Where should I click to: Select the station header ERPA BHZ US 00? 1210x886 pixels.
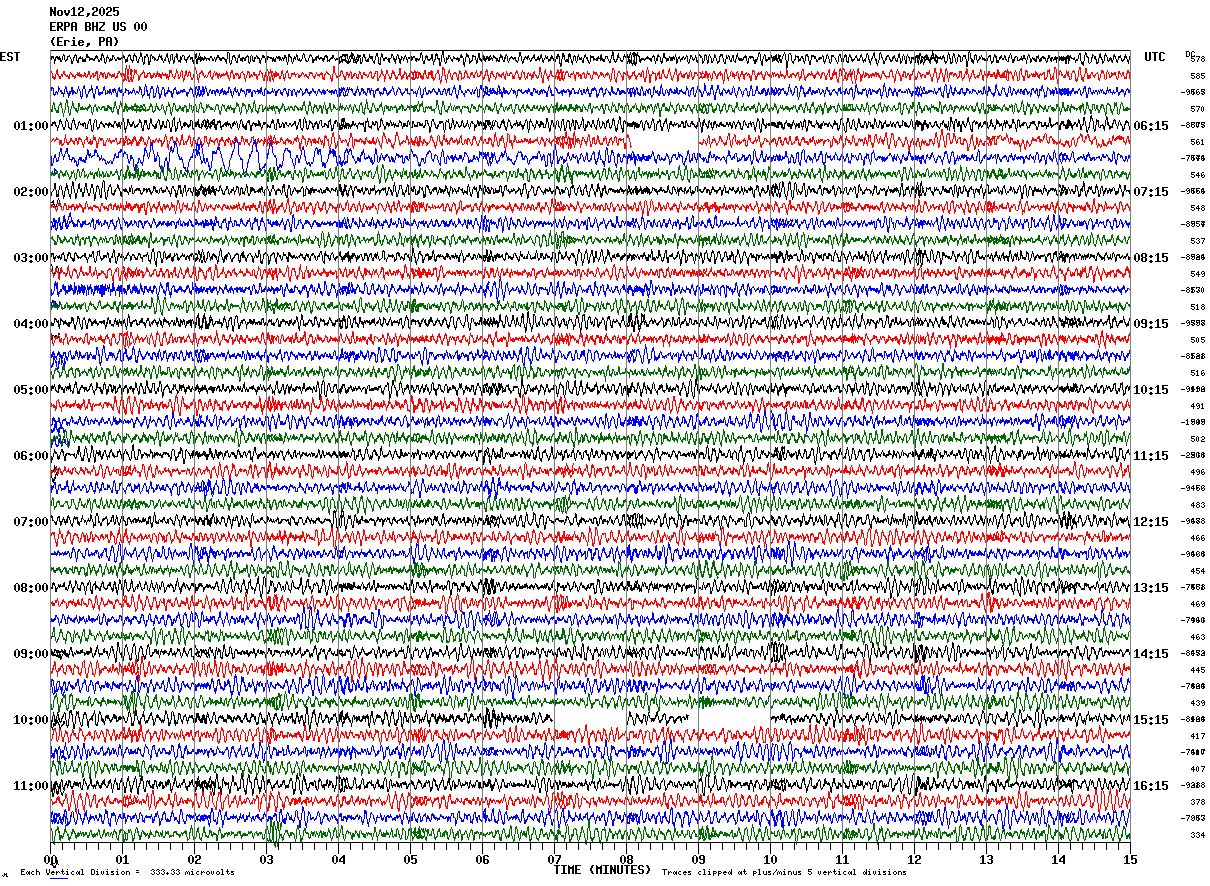pos(98,27)
